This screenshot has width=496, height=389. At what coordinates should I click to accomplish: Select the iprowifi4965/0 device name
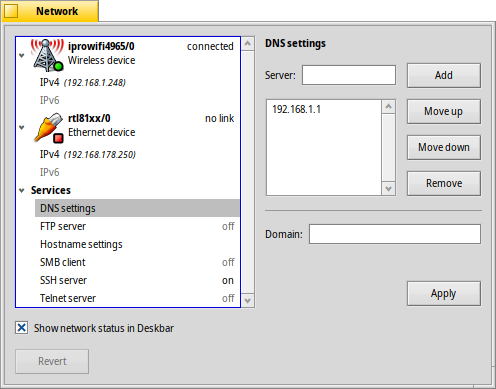pyautogui.click(x=101, y=46)
